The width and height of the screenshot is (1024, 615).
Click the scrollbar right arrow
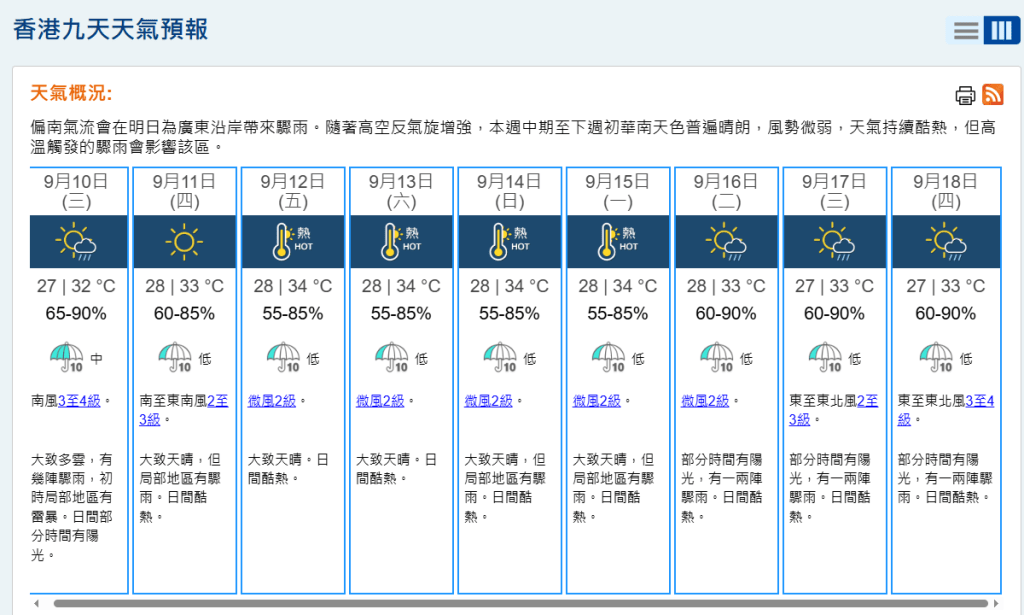[996, 603]
